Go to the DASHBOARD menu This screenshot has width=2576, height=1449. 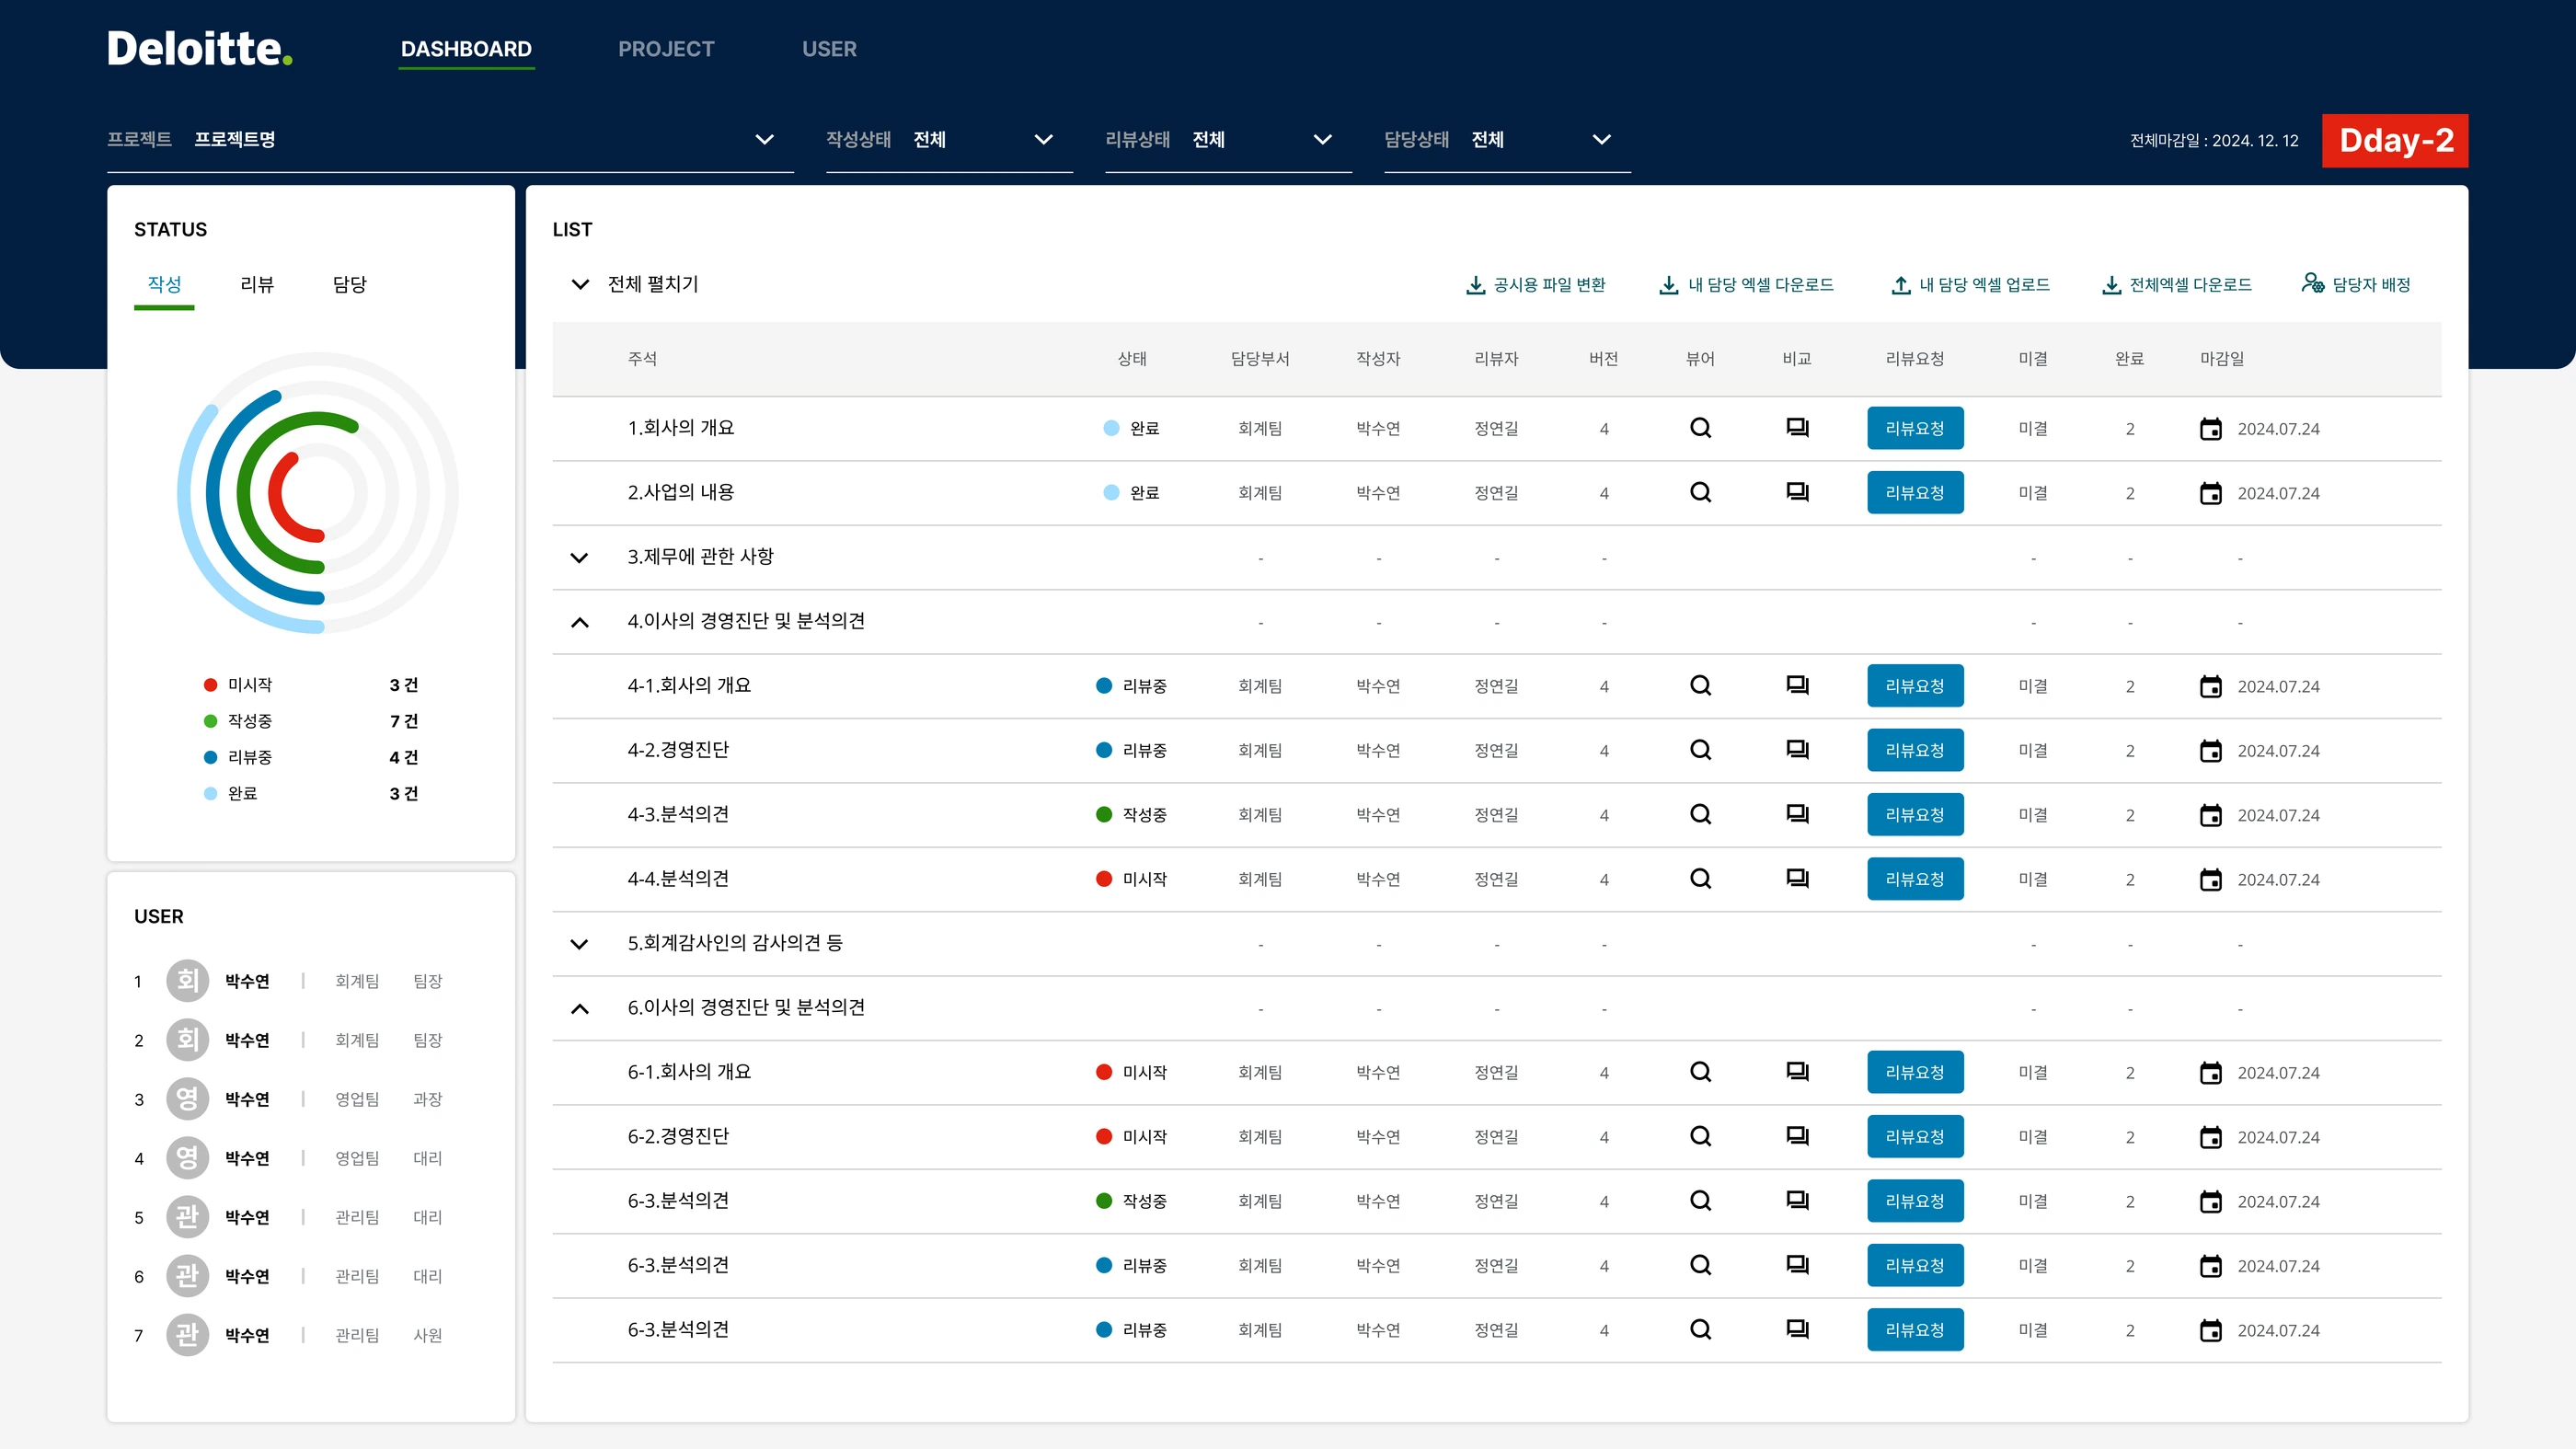tap(466, 49)
